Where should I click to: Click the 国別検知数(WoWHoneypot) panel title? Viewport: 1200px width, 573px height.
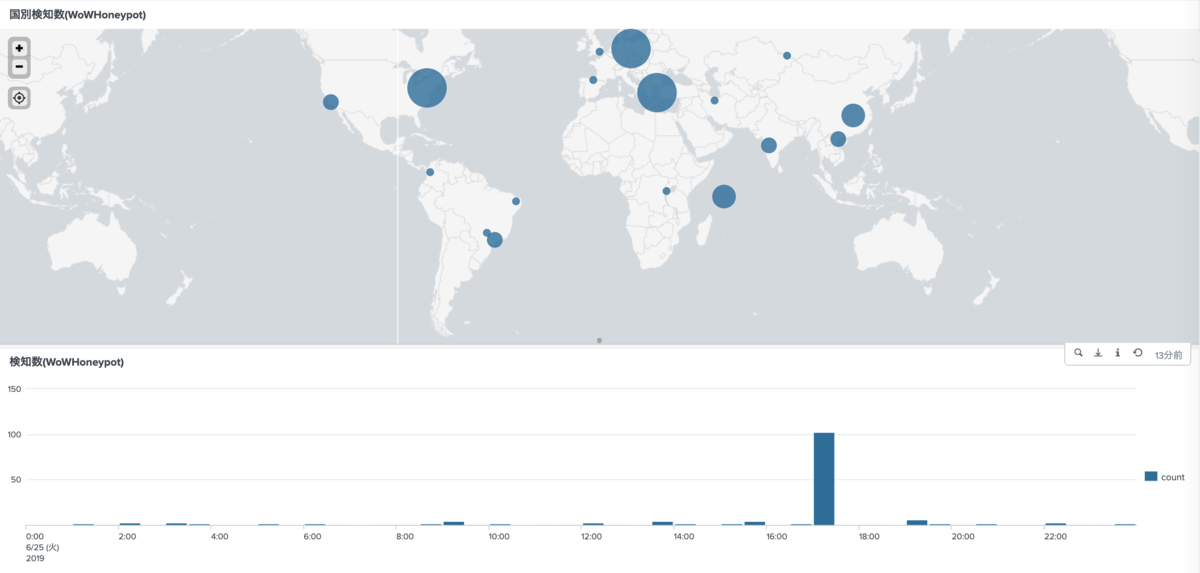coord(77,14)
